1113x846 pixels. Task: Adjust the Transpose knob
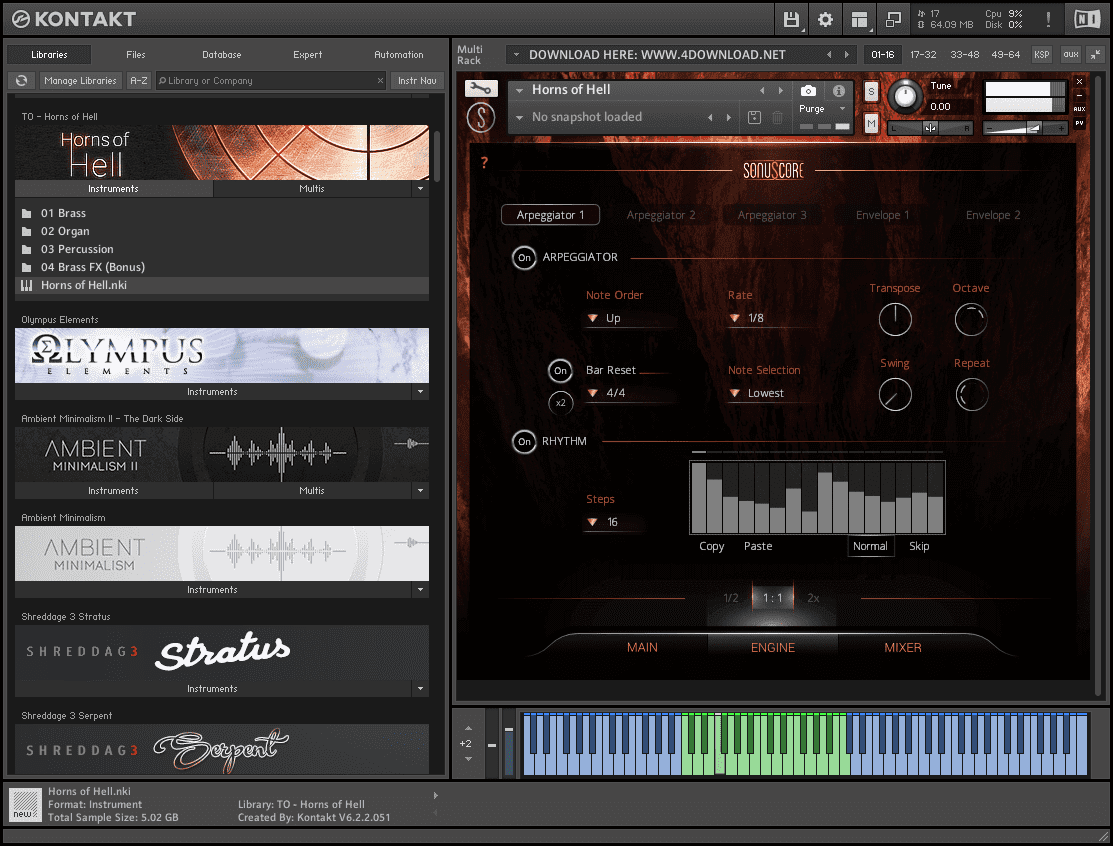click(x=895, y=320)
